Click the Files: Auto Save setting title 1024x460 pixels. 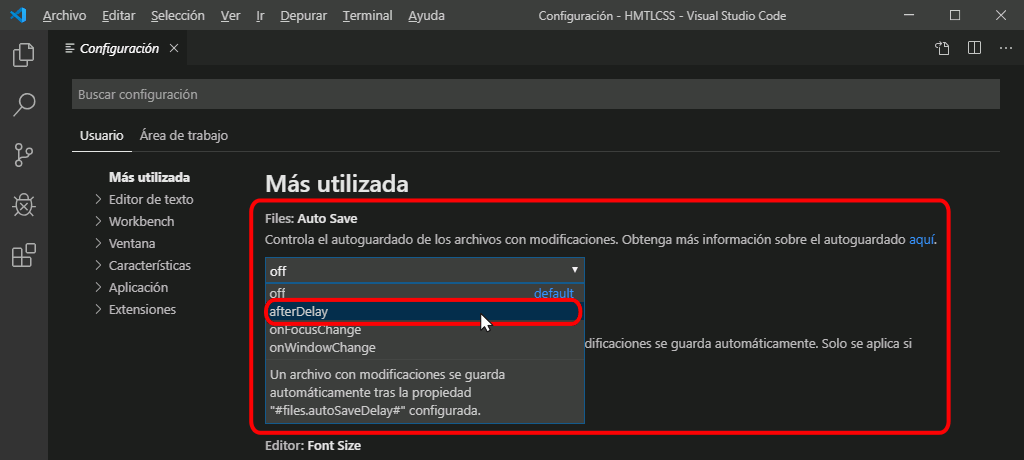(311, 218)
